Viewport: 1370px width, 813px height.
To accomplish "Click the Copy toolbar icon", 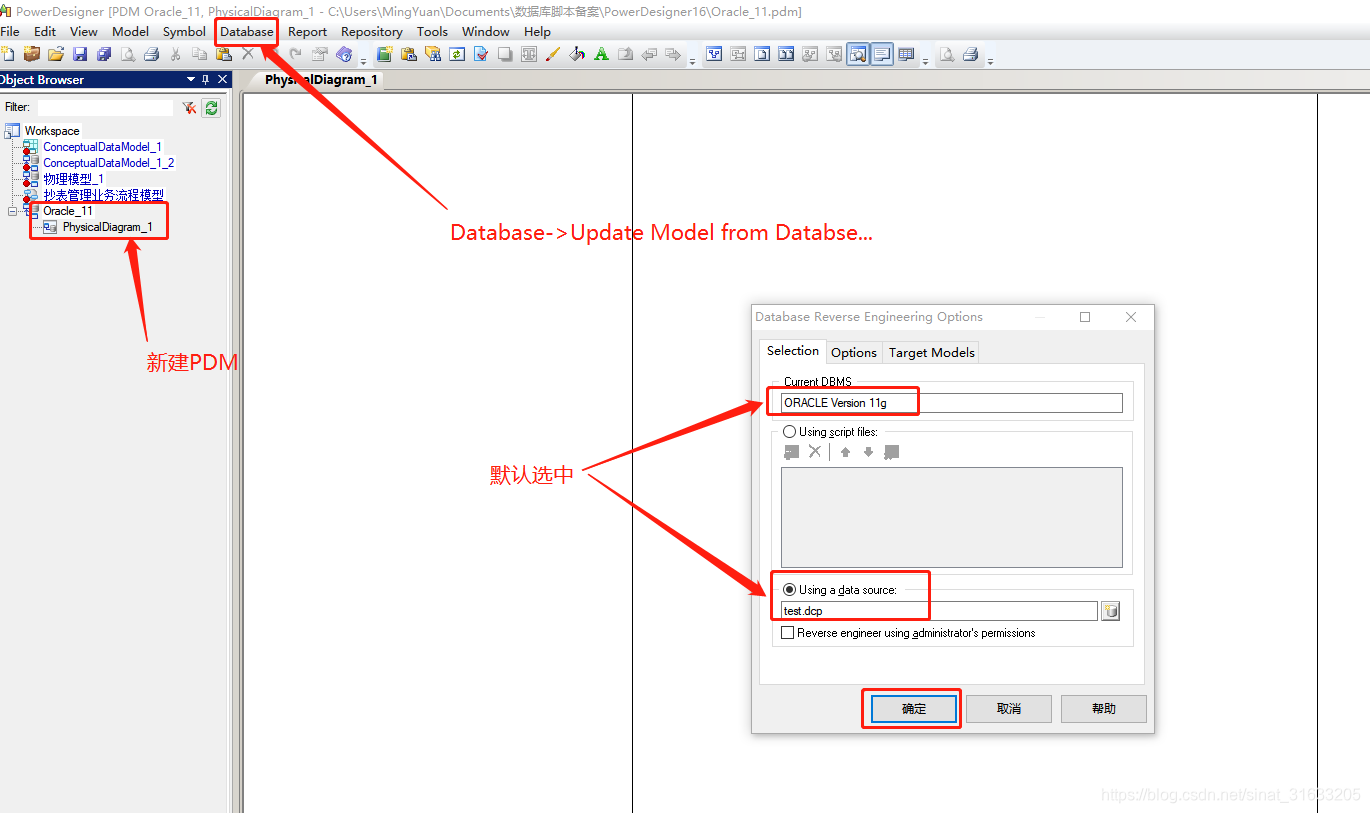I will (x=199, y=54).
